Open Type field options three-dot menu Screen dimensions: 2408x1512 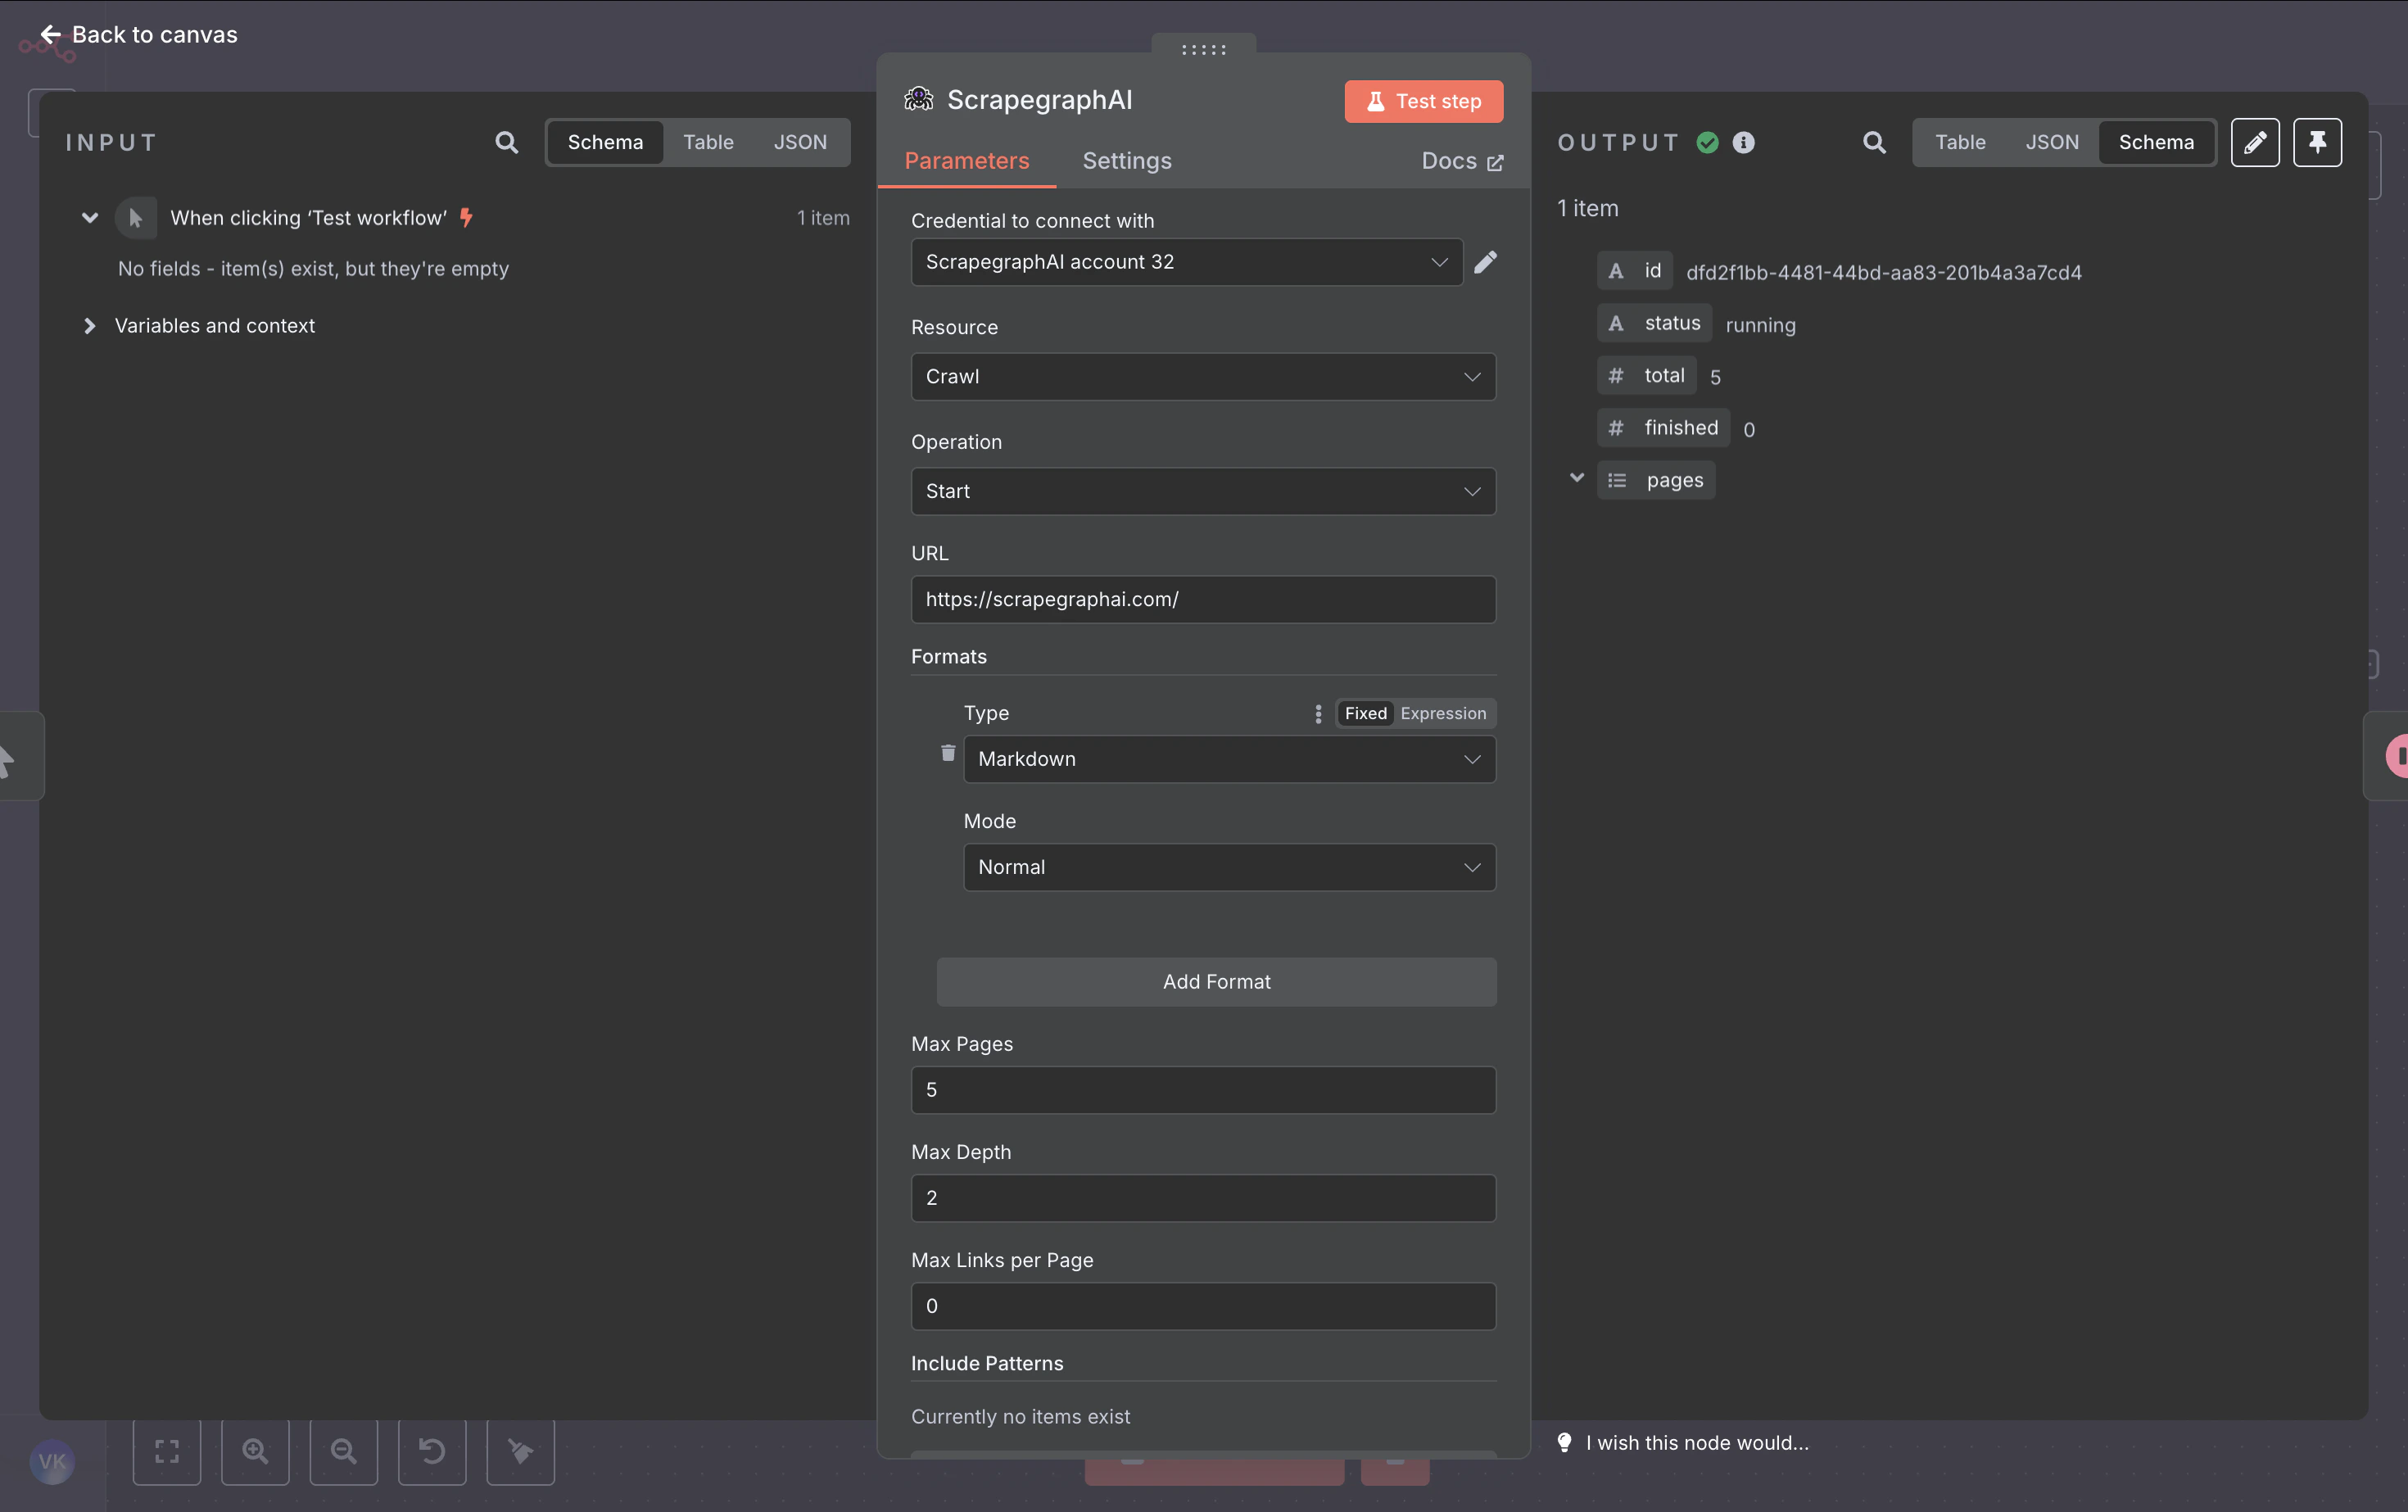[1318, 713]
